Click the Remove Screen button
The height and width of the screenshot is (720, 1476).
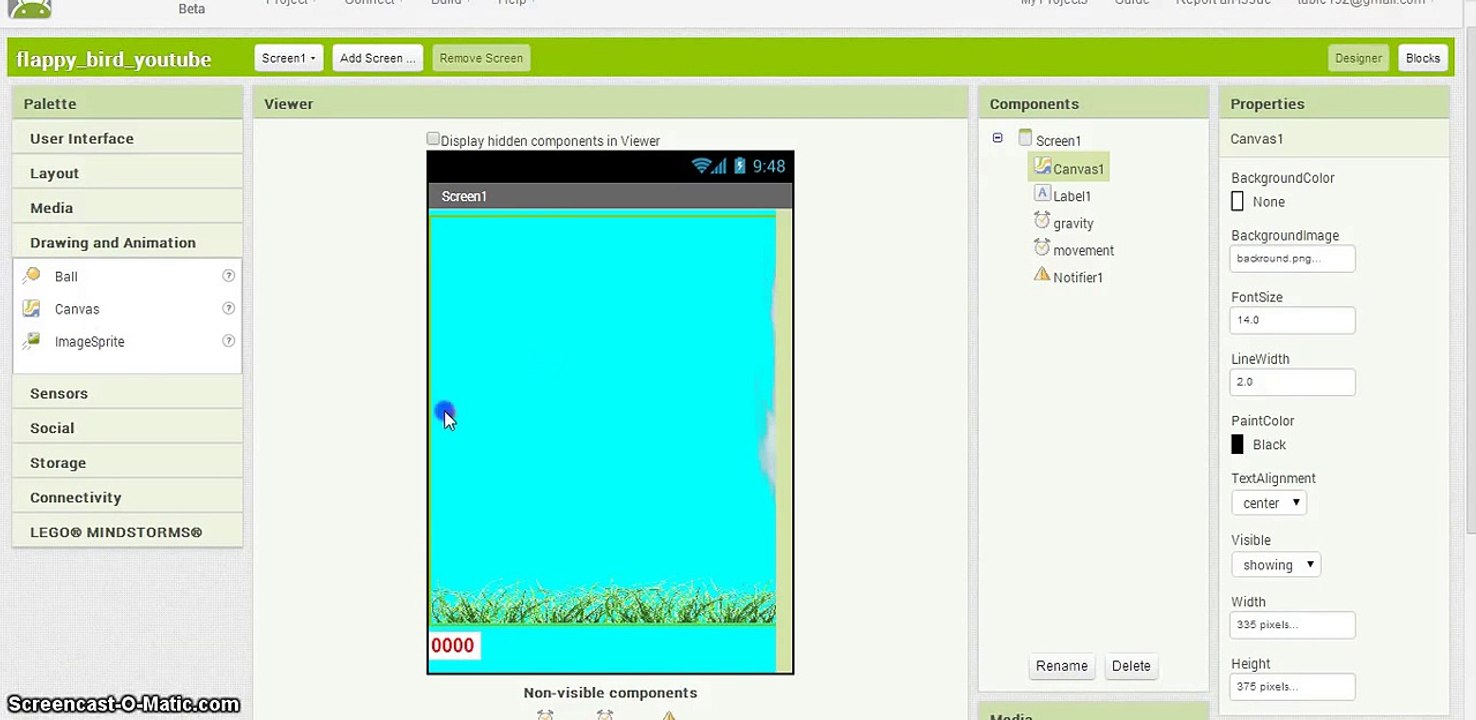click(481, 58)
